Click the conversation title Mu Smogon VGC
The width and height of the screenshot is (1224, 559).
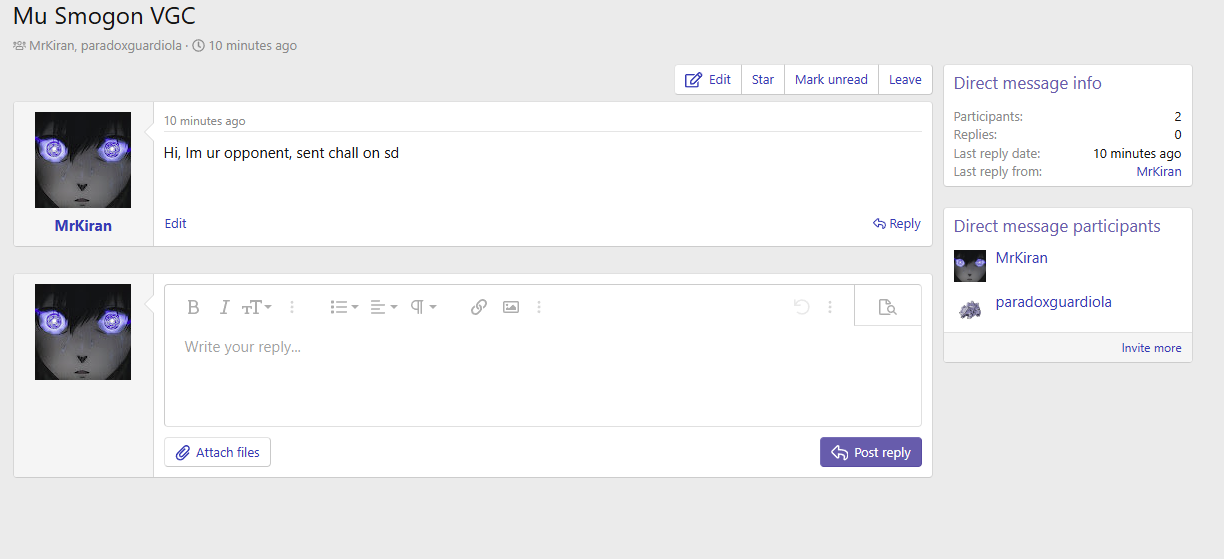[105, 16]
